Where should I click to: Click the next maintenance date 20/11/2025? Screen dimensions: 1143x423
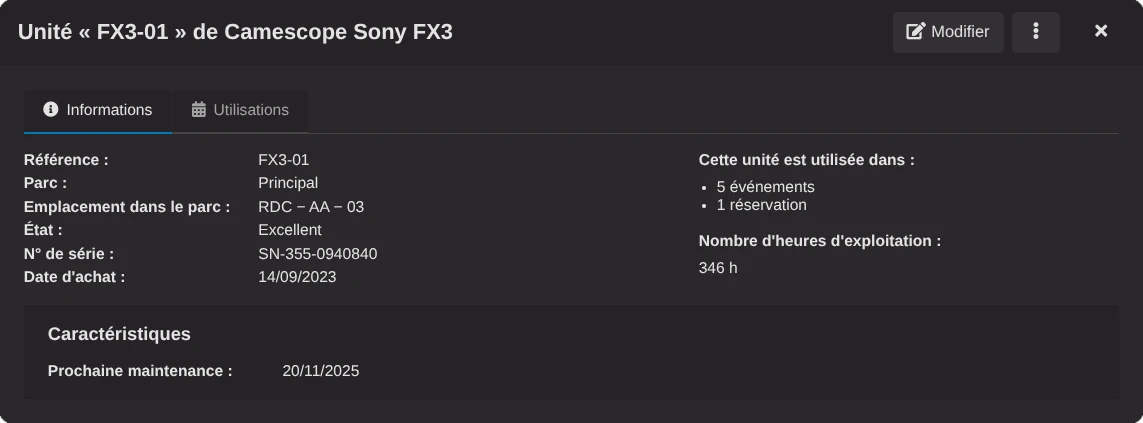click(x=321, y=371)
